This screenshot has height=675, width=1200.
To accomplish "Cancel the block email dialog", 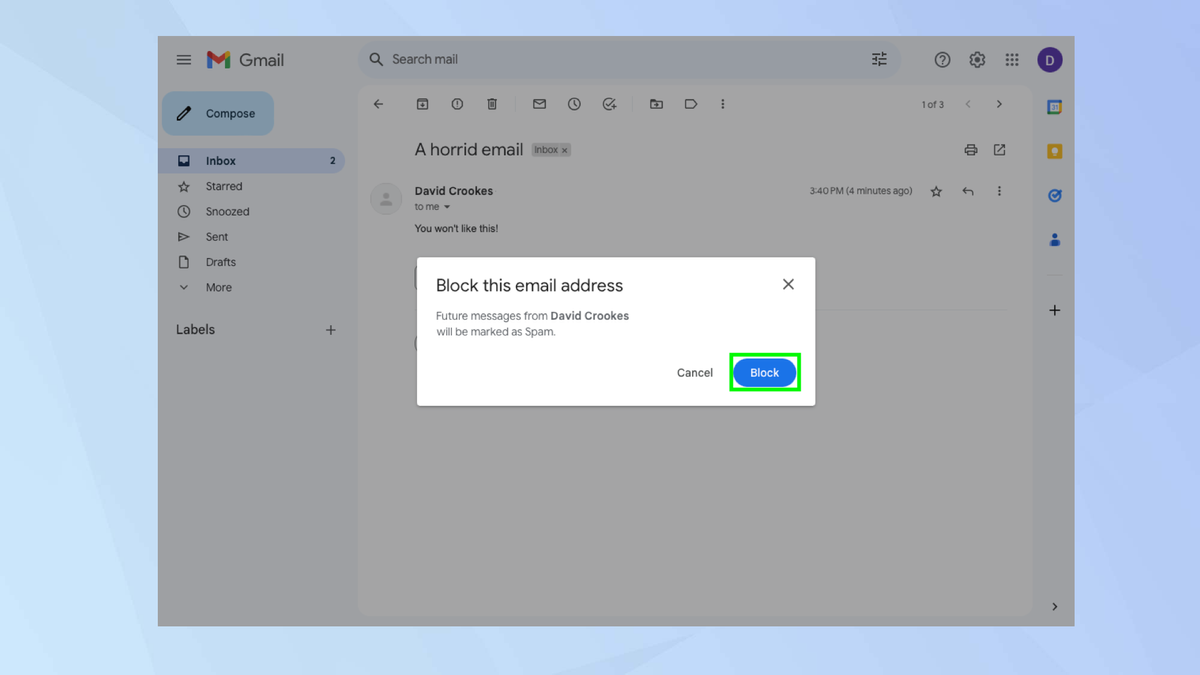I will [x=694, y=372].
